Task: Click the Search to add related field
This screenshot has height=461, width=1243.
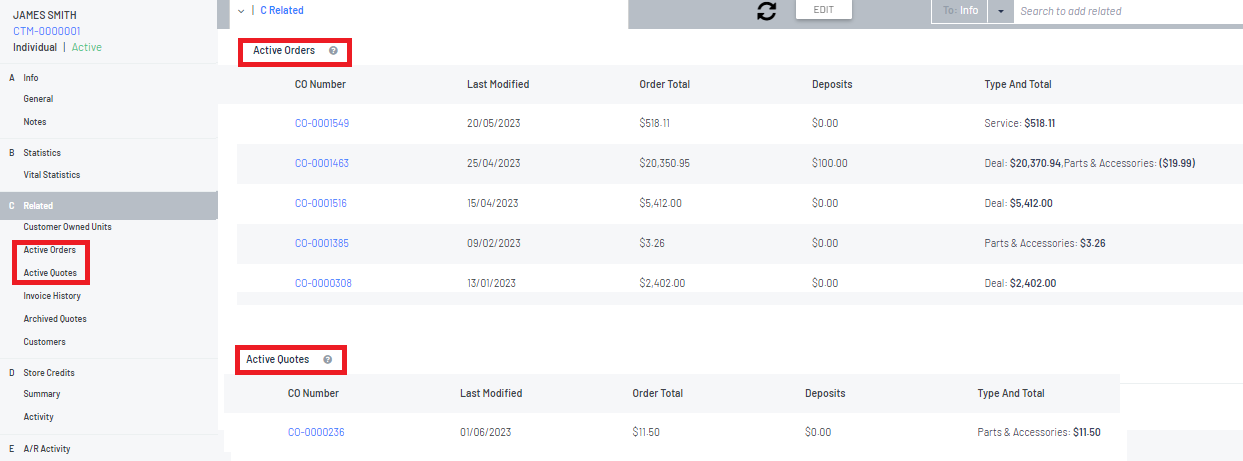Action: pos(1125,11)
